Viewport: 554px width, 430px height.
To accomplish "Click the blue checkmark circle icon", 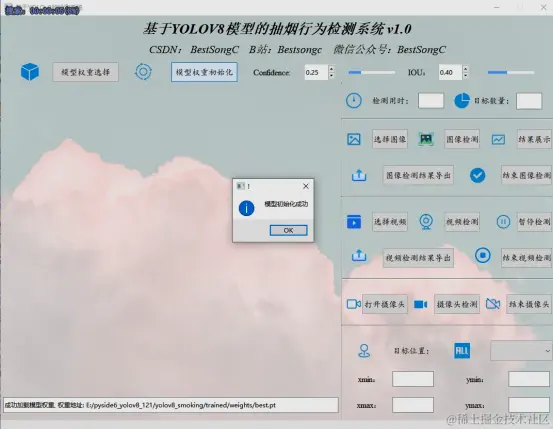I will pos(477,175).
